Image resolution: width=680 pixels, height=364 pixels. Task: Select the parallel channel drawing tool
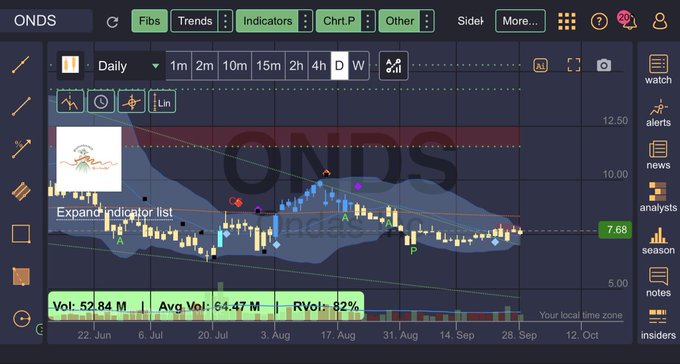coord(21,191)
